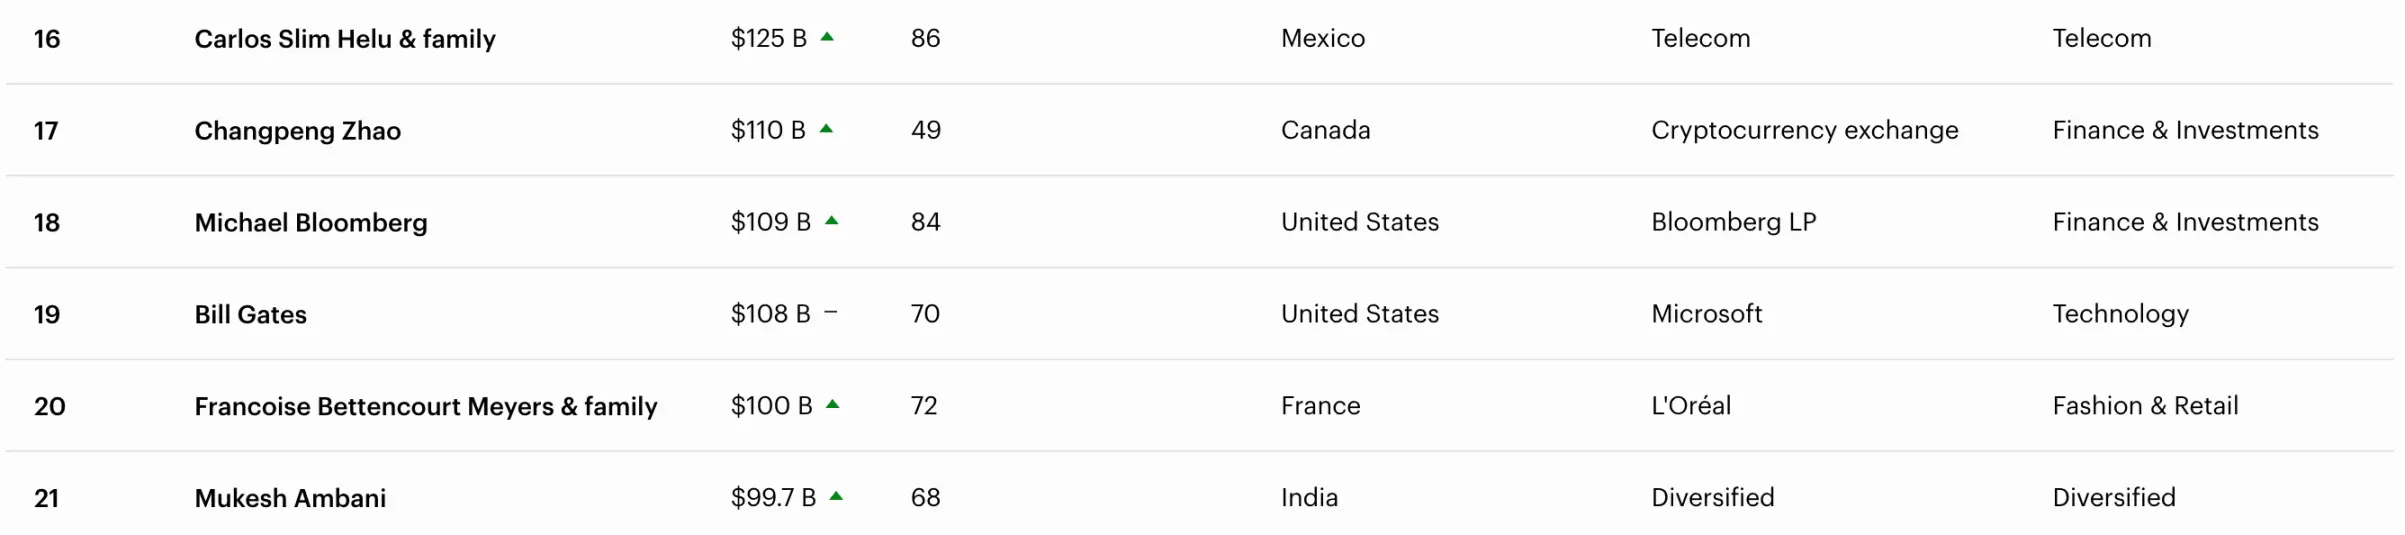Click green up arrow beside $125 B
This screenshot has width=2405, height=535.
click(827, 37)
